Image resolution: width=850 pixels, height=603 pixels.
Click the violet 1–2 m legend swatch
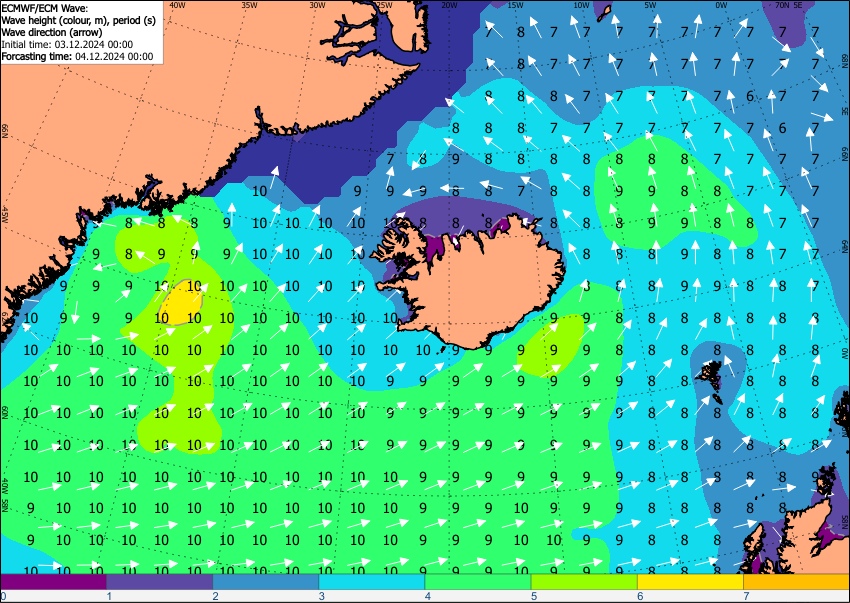[159, 582]
